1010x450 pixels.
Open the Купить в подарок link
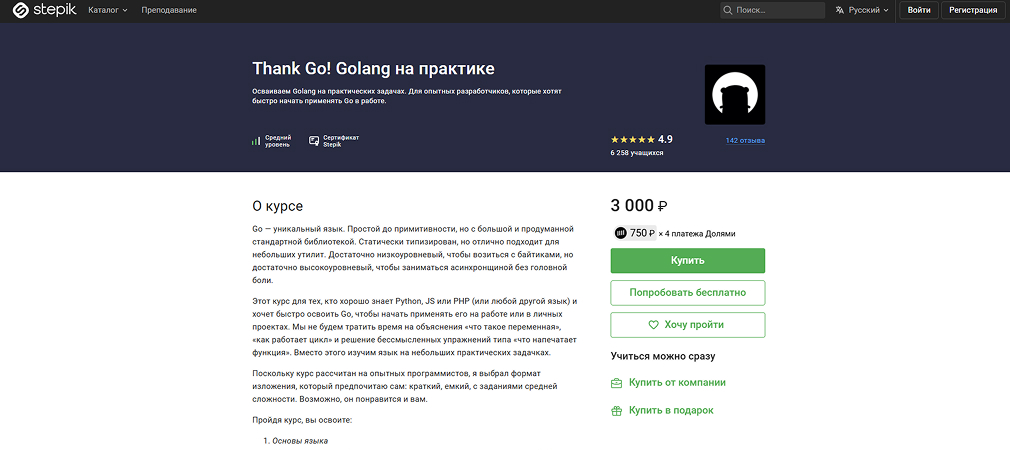coord(671,410)
